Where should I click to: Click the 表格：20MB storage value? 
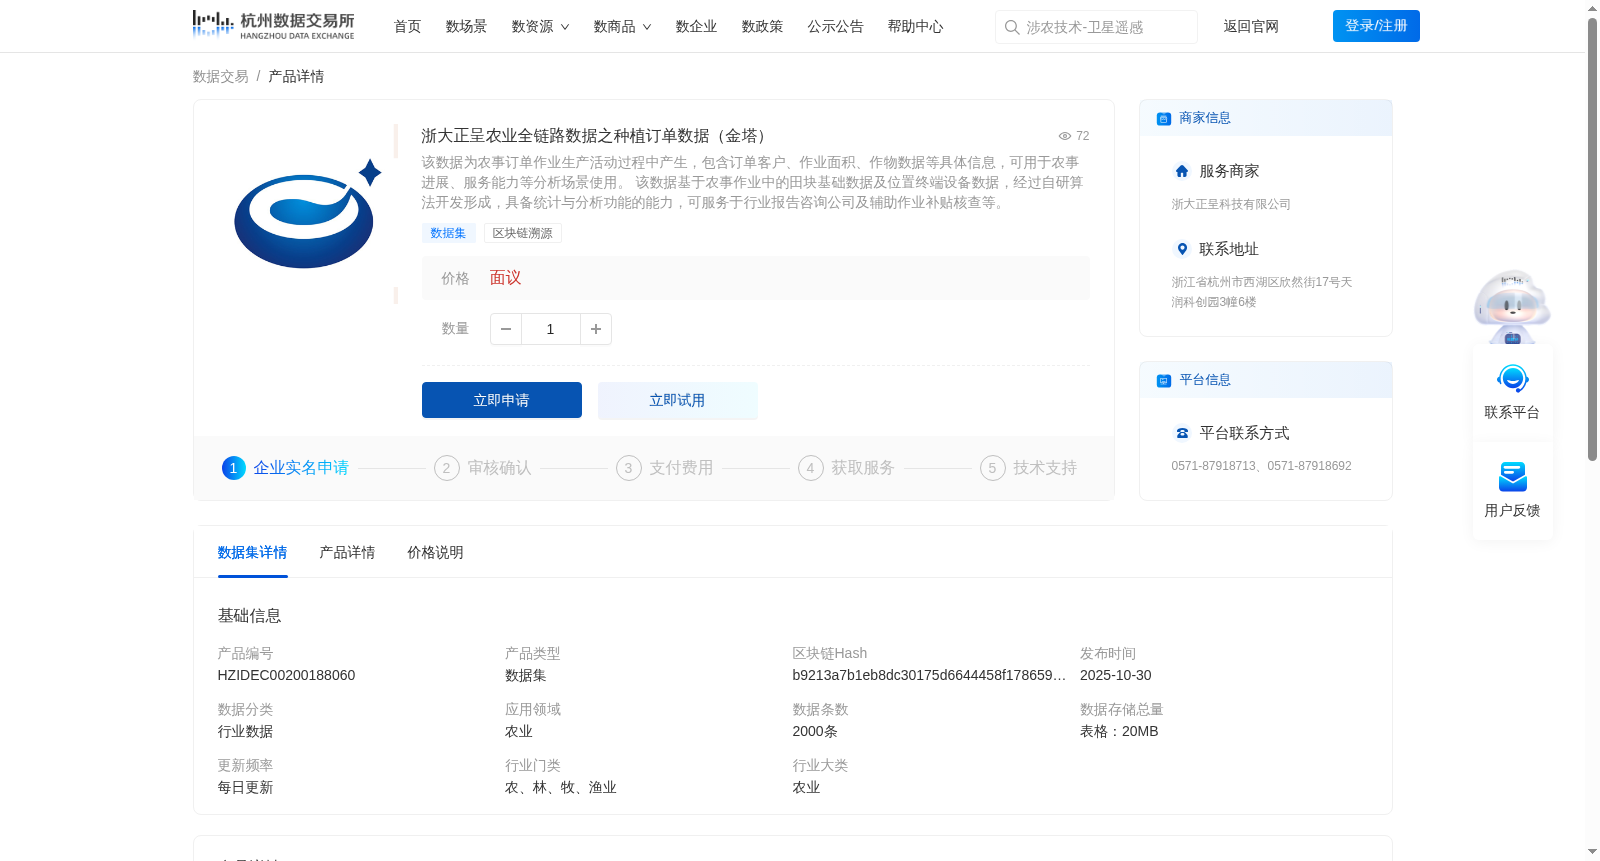point(1119,732)
